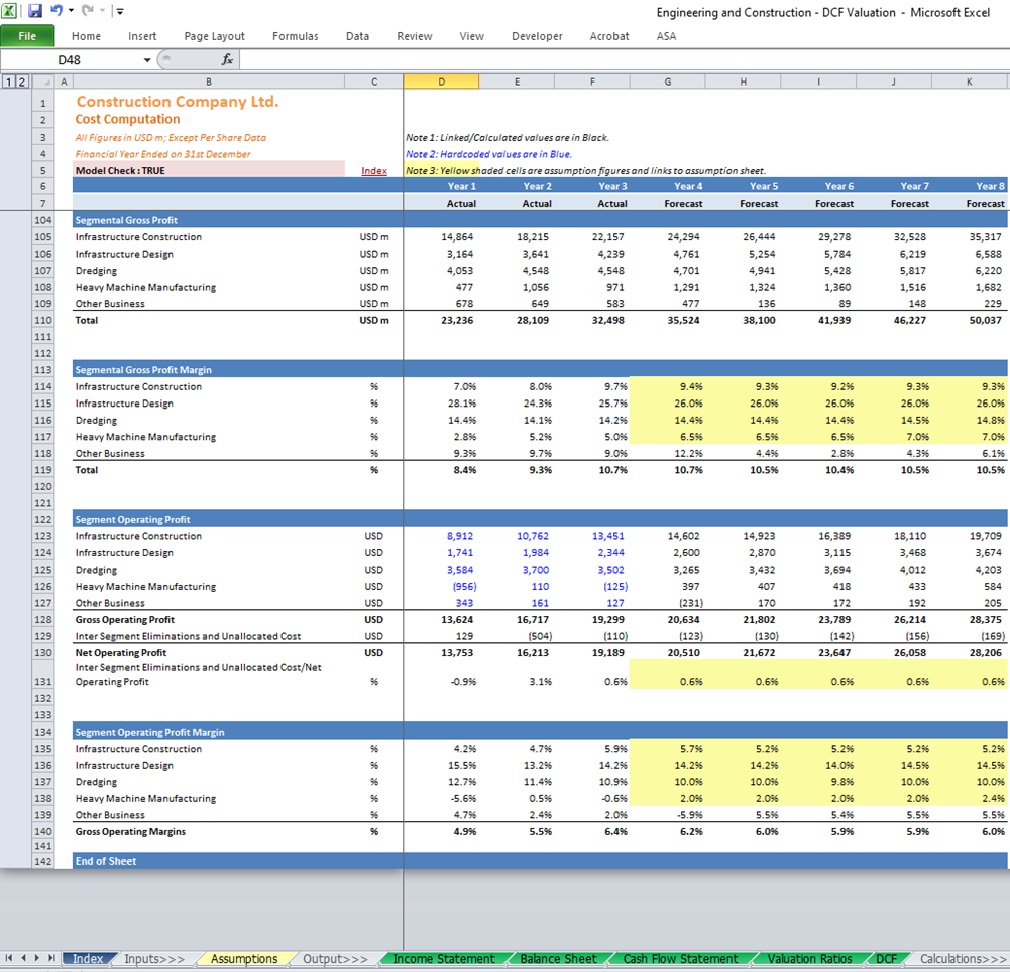Open the File tab
The height and width of the screenshot is (972, 1010).
[x=27, y=36]
